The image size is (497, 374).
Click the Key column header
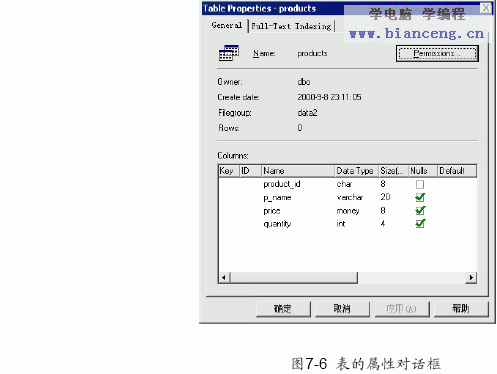click(x=229, y=171)
